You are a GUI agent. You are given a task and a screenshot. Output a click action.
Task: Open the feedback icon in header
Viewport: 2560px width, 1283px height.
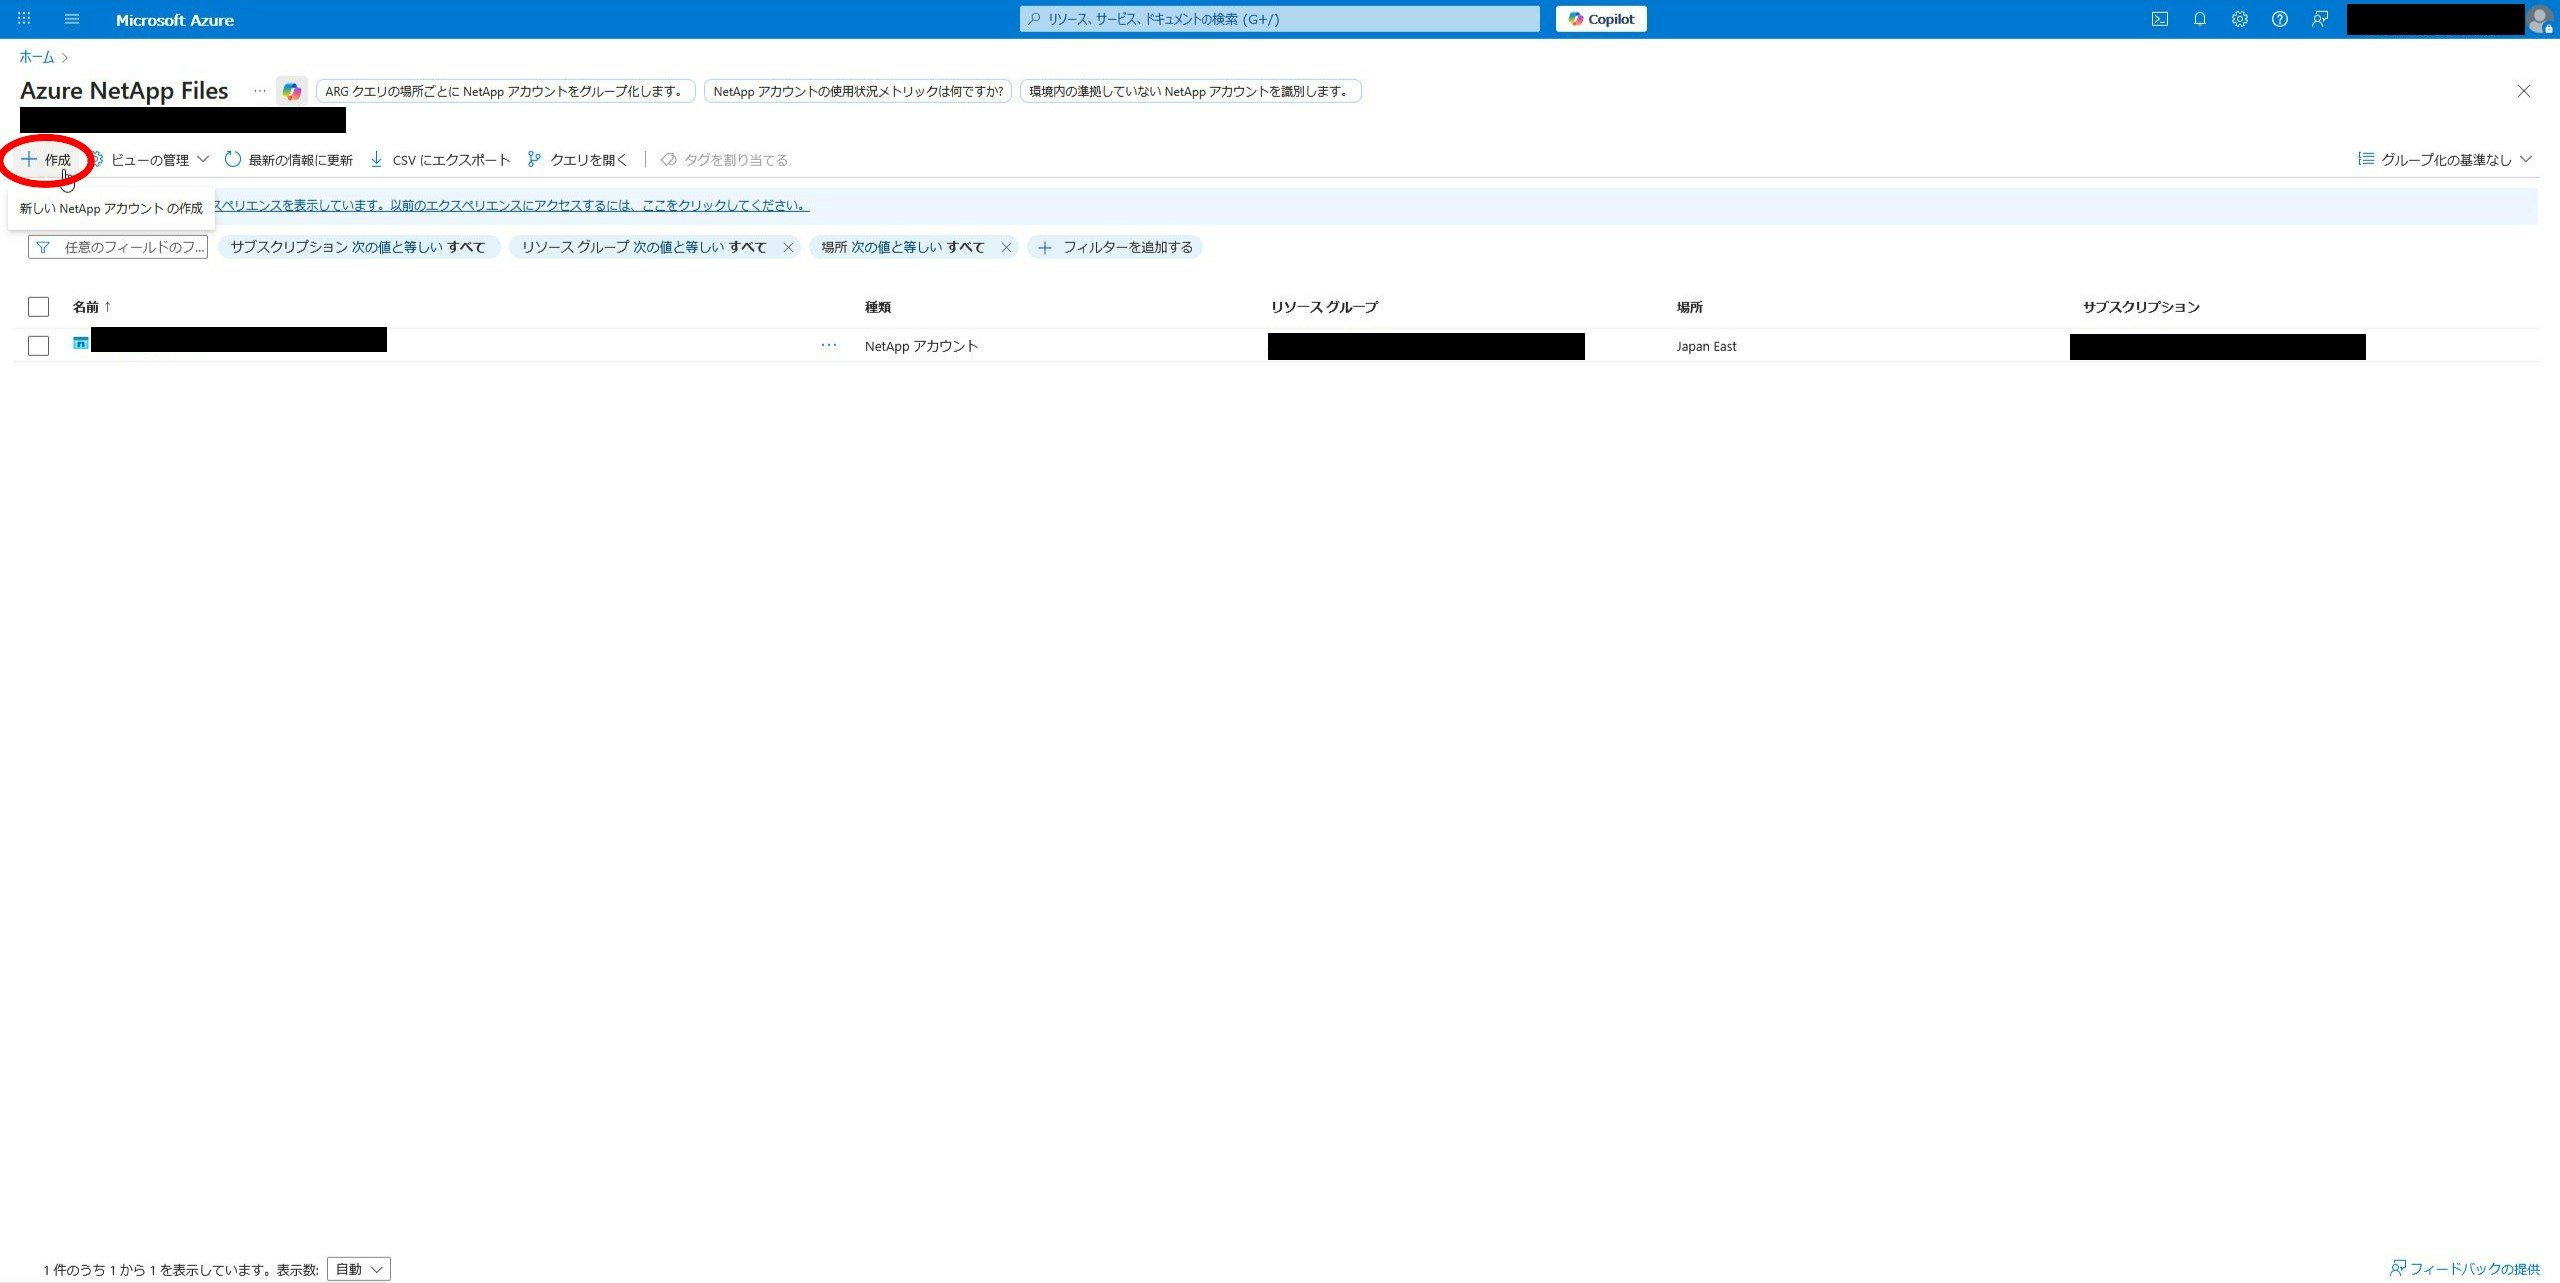(x=2319, y=19)
